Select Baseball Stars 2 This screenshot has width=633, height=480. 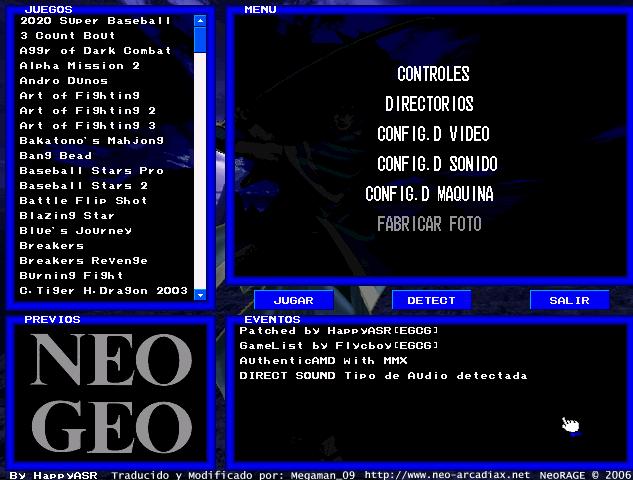(x=84, y=185)
